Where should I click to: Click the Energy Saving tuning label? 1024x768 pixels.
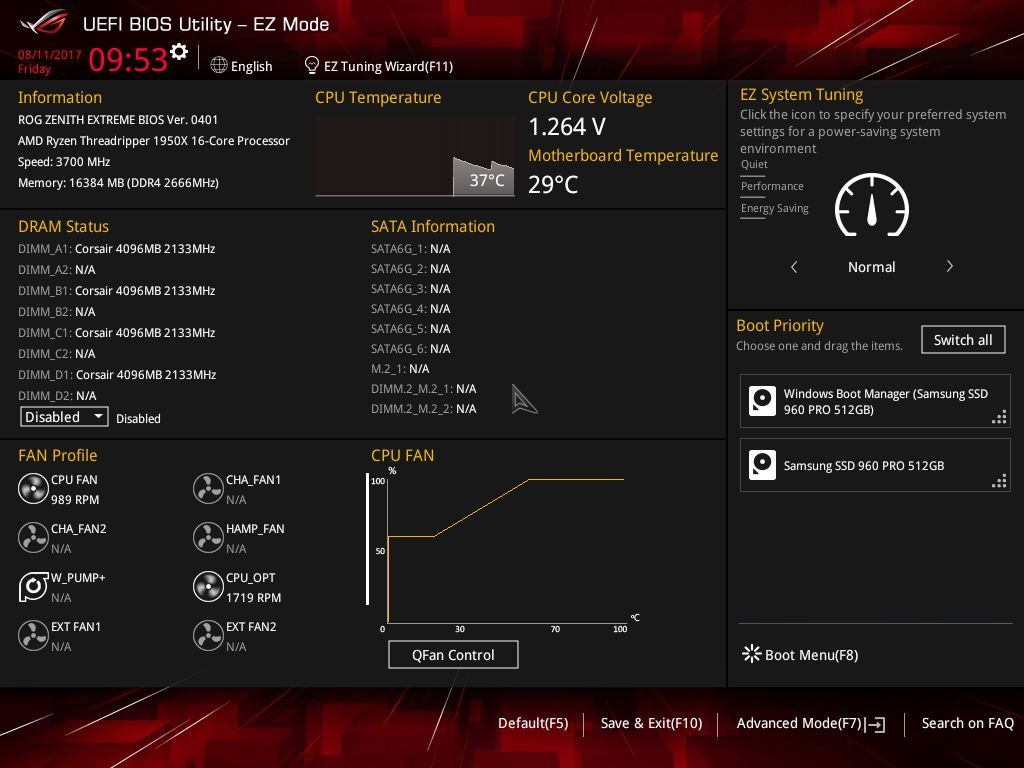tap(775, 208)
